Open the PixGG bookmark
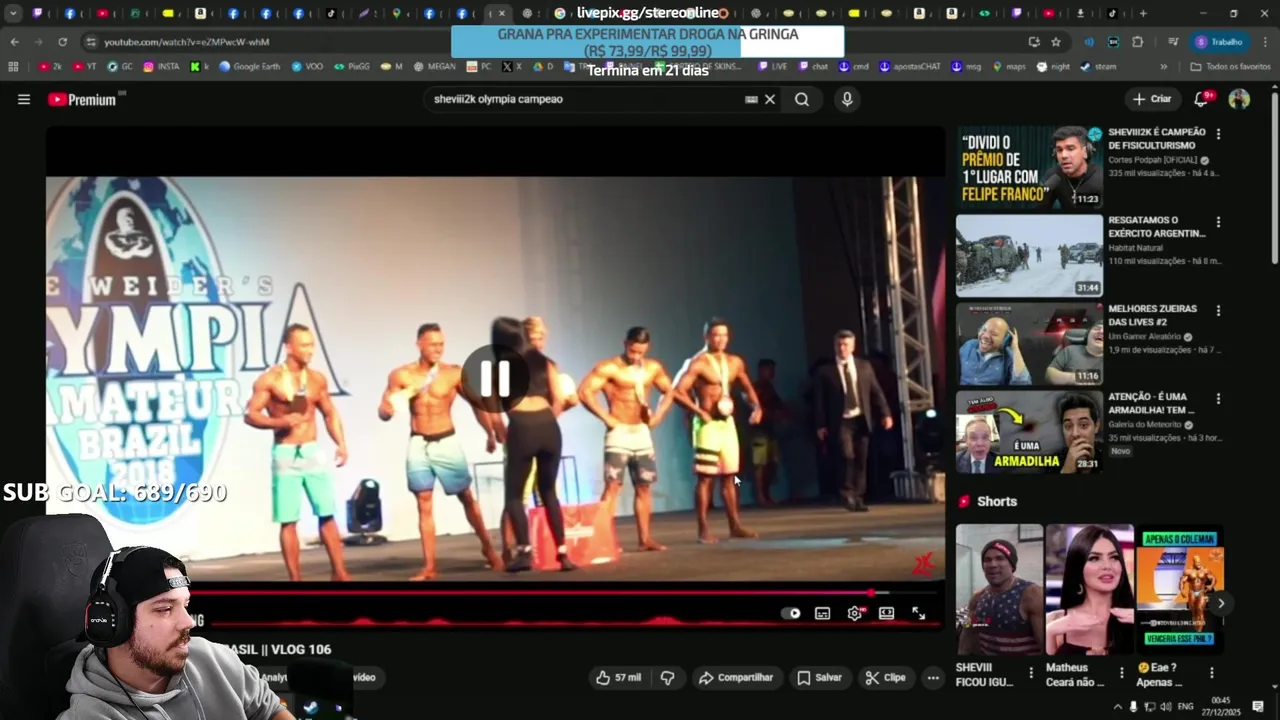 pos(352,66)
